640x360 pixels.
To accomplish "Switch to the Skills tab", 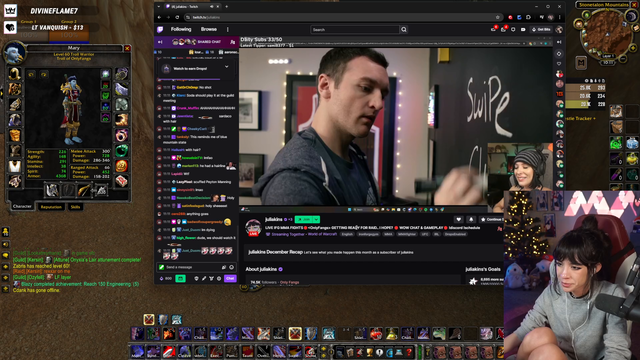I will [x=76, y=207].
